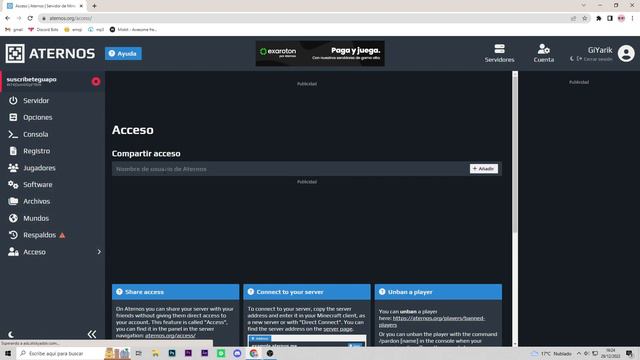Expand the Acceso chevron arrow in sidebar

(x=99, y=252)
